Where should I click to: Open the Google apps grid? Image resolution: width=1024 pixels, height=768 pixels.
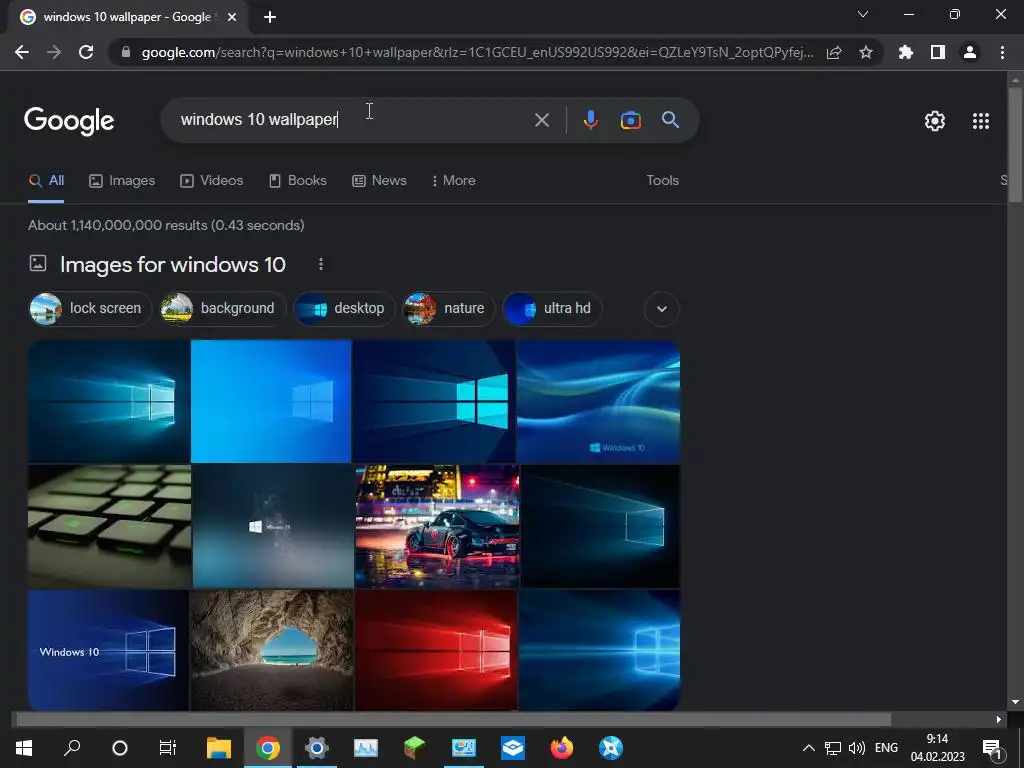pyautogui.click(x=980, y=121)
